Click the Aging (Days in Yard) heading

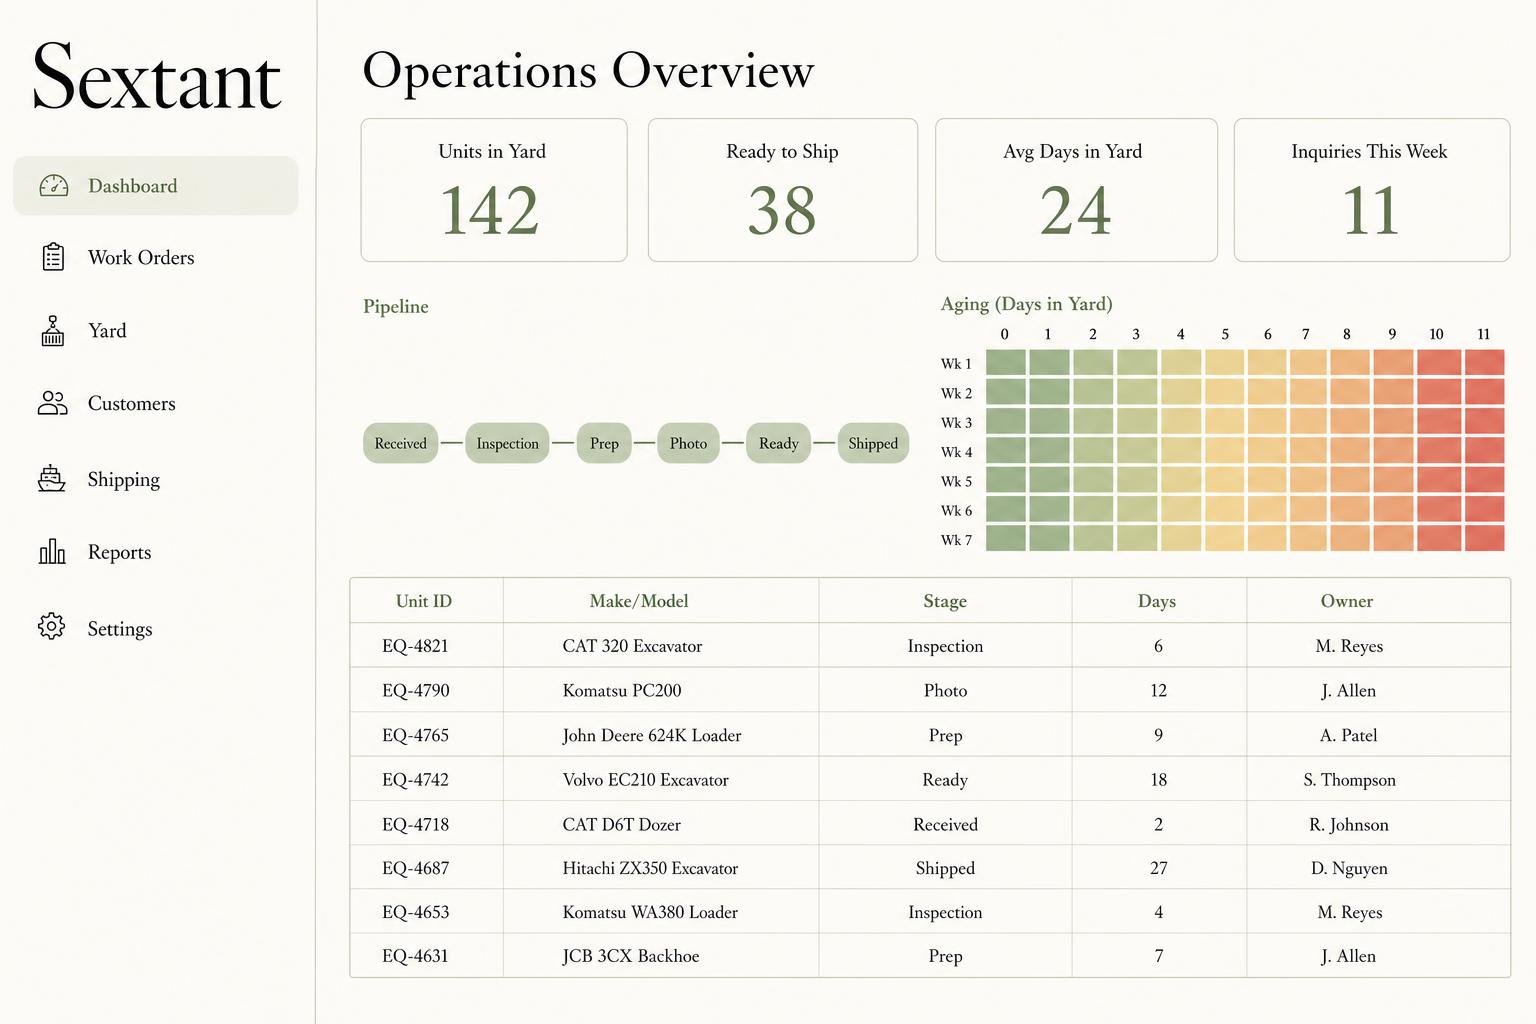click(x=1026, y=304)
